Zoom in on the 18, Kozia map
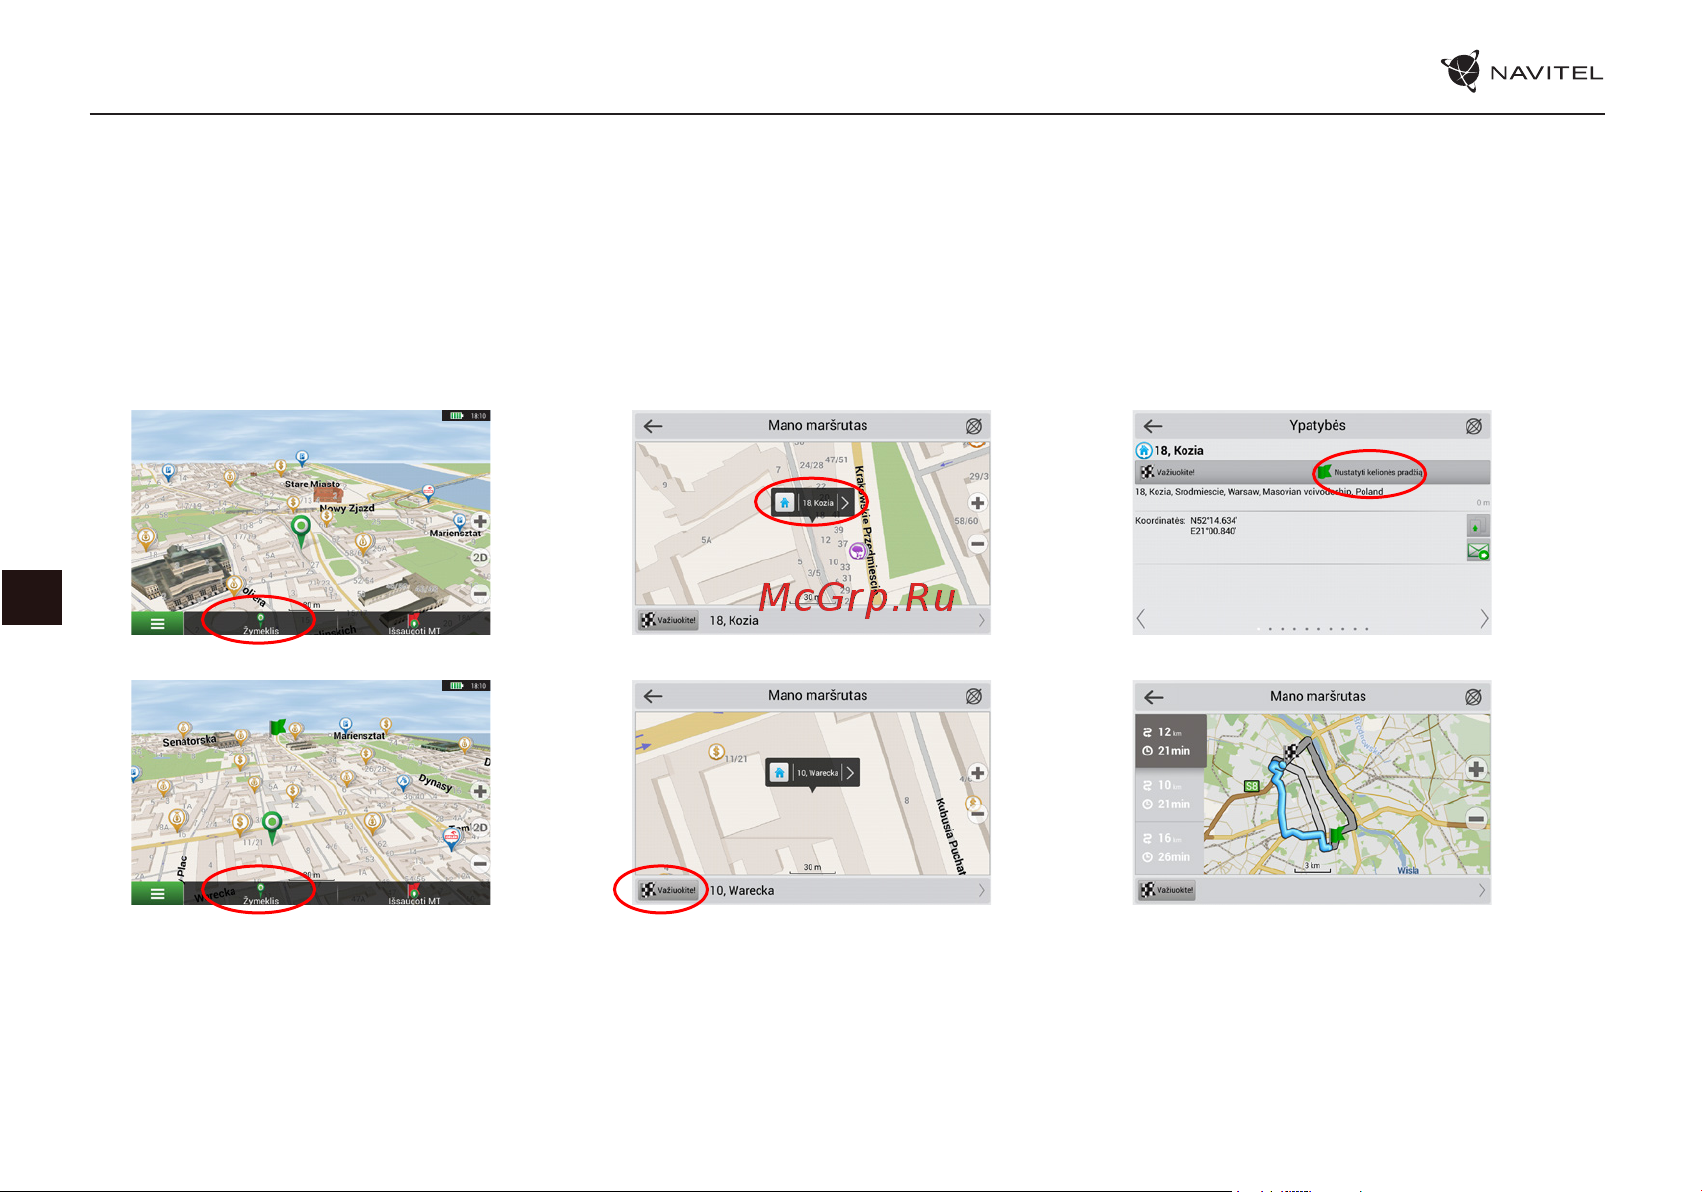The image size is (1702, 1192). click(x=978, y=503)
